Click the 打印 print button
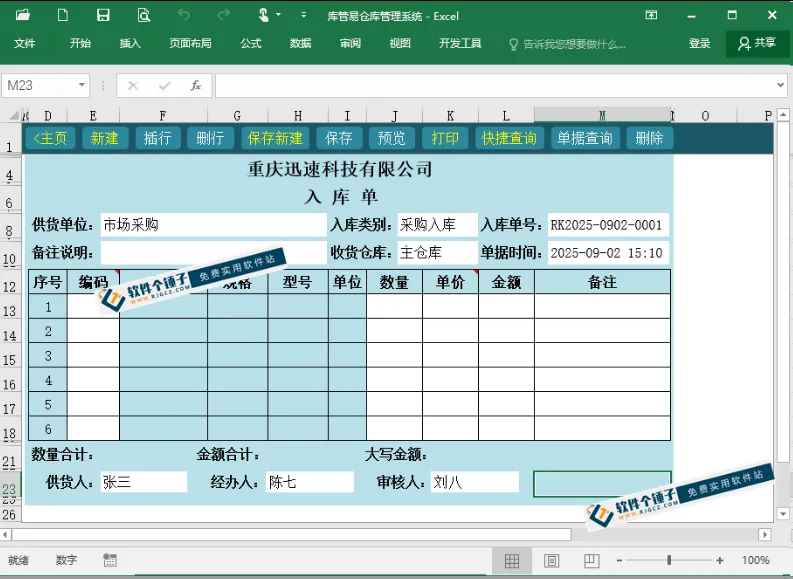 [x=445, y=138]
